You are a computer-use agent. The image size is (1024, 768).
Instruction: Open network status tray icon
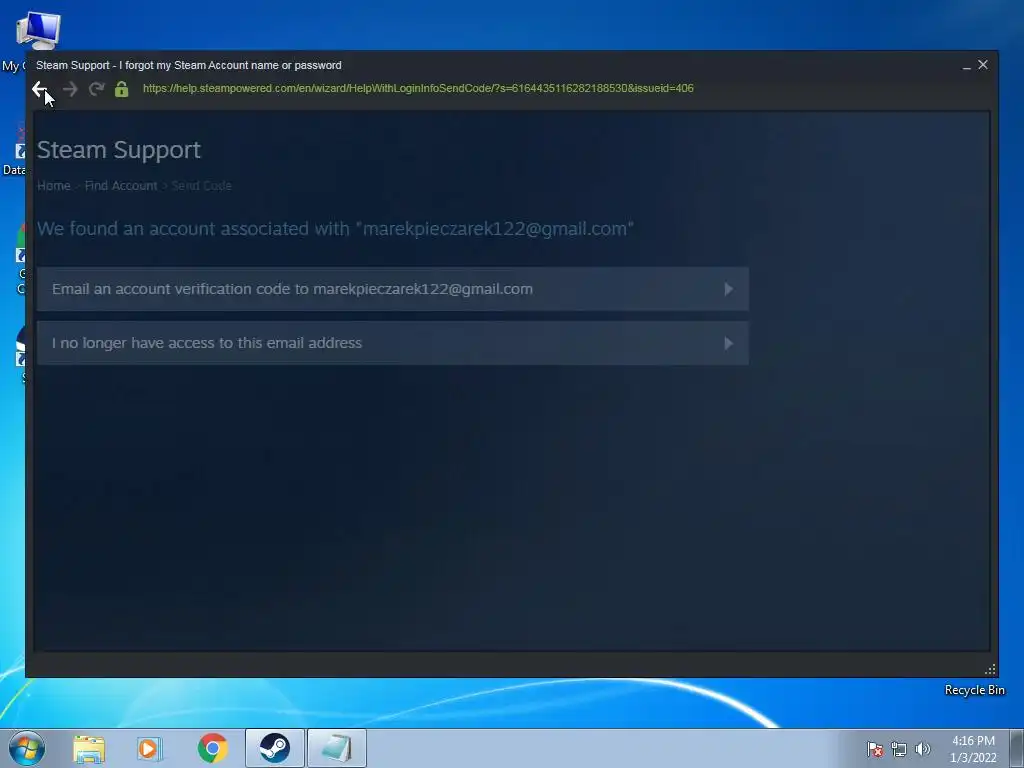[x=899, y=749]
